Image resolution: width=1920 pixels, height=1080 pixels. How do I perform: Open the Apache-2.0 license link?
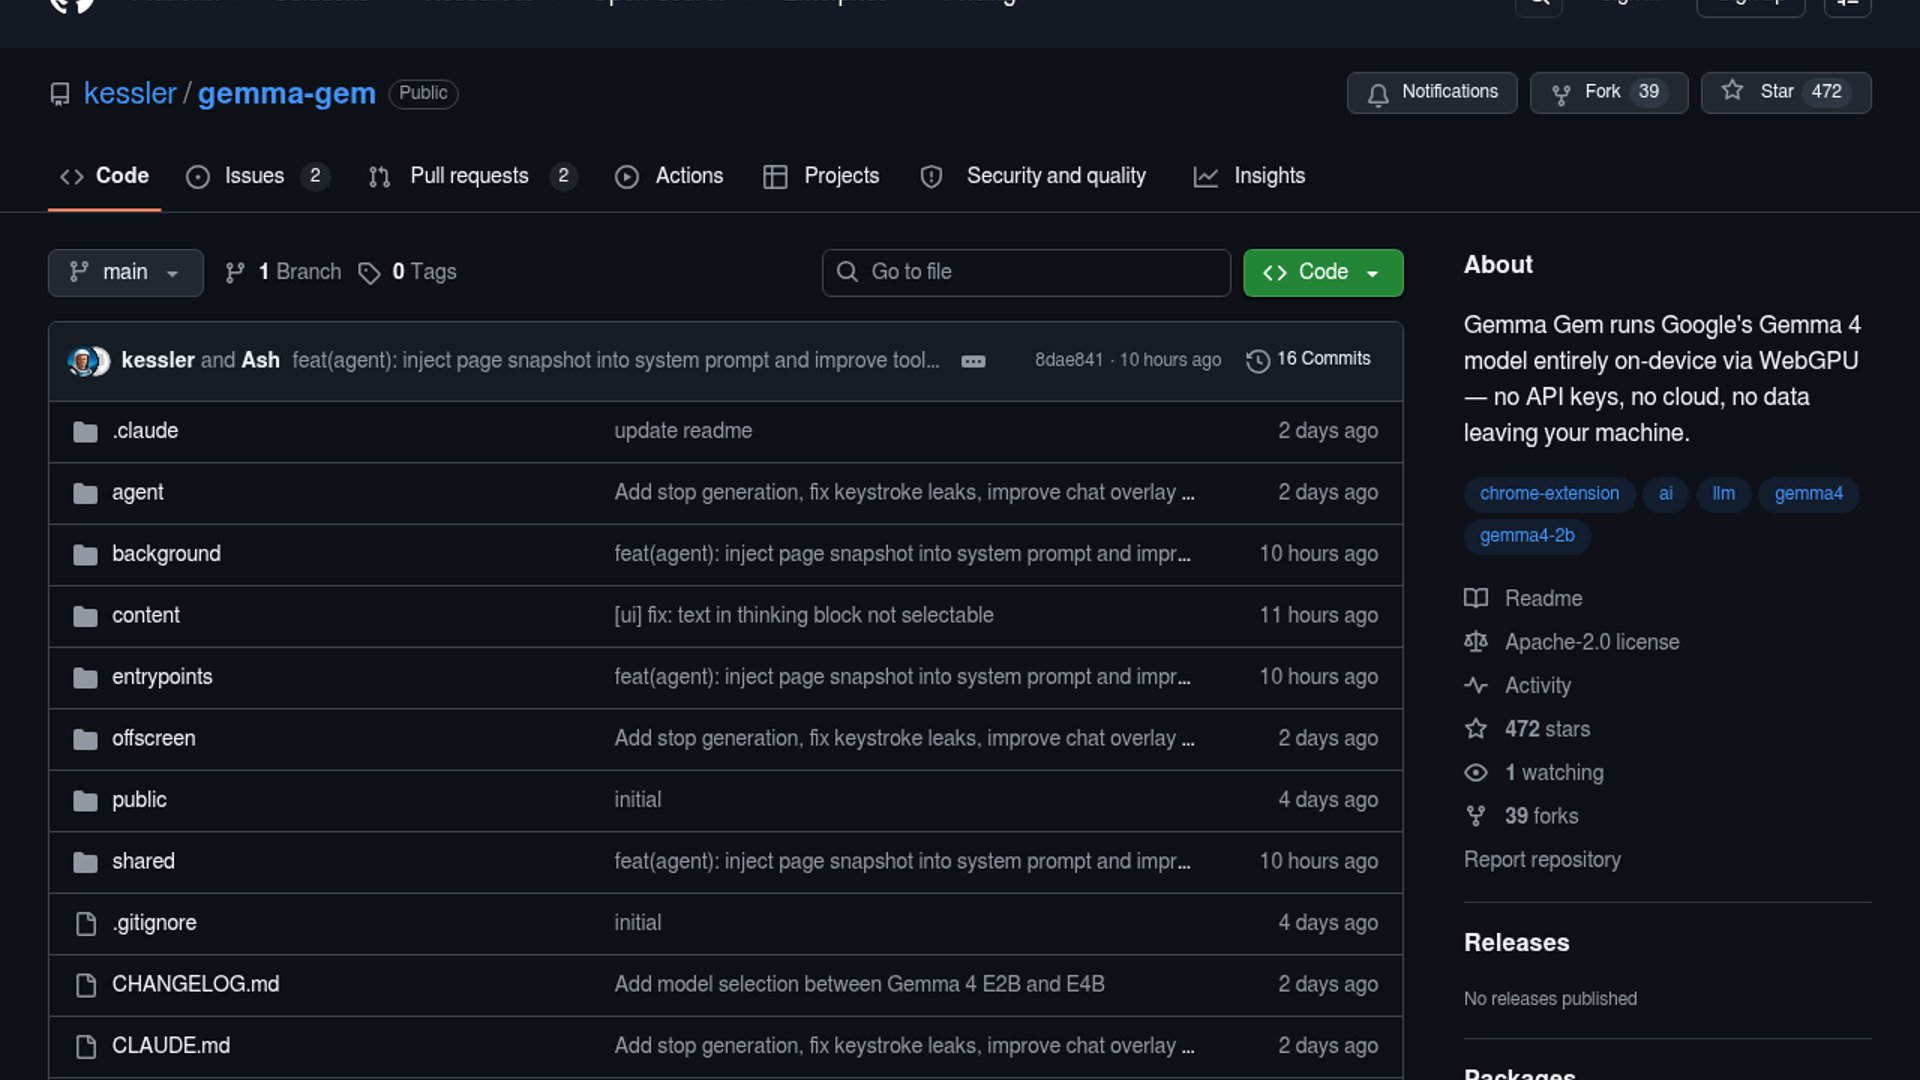[x=1591, y=642]
